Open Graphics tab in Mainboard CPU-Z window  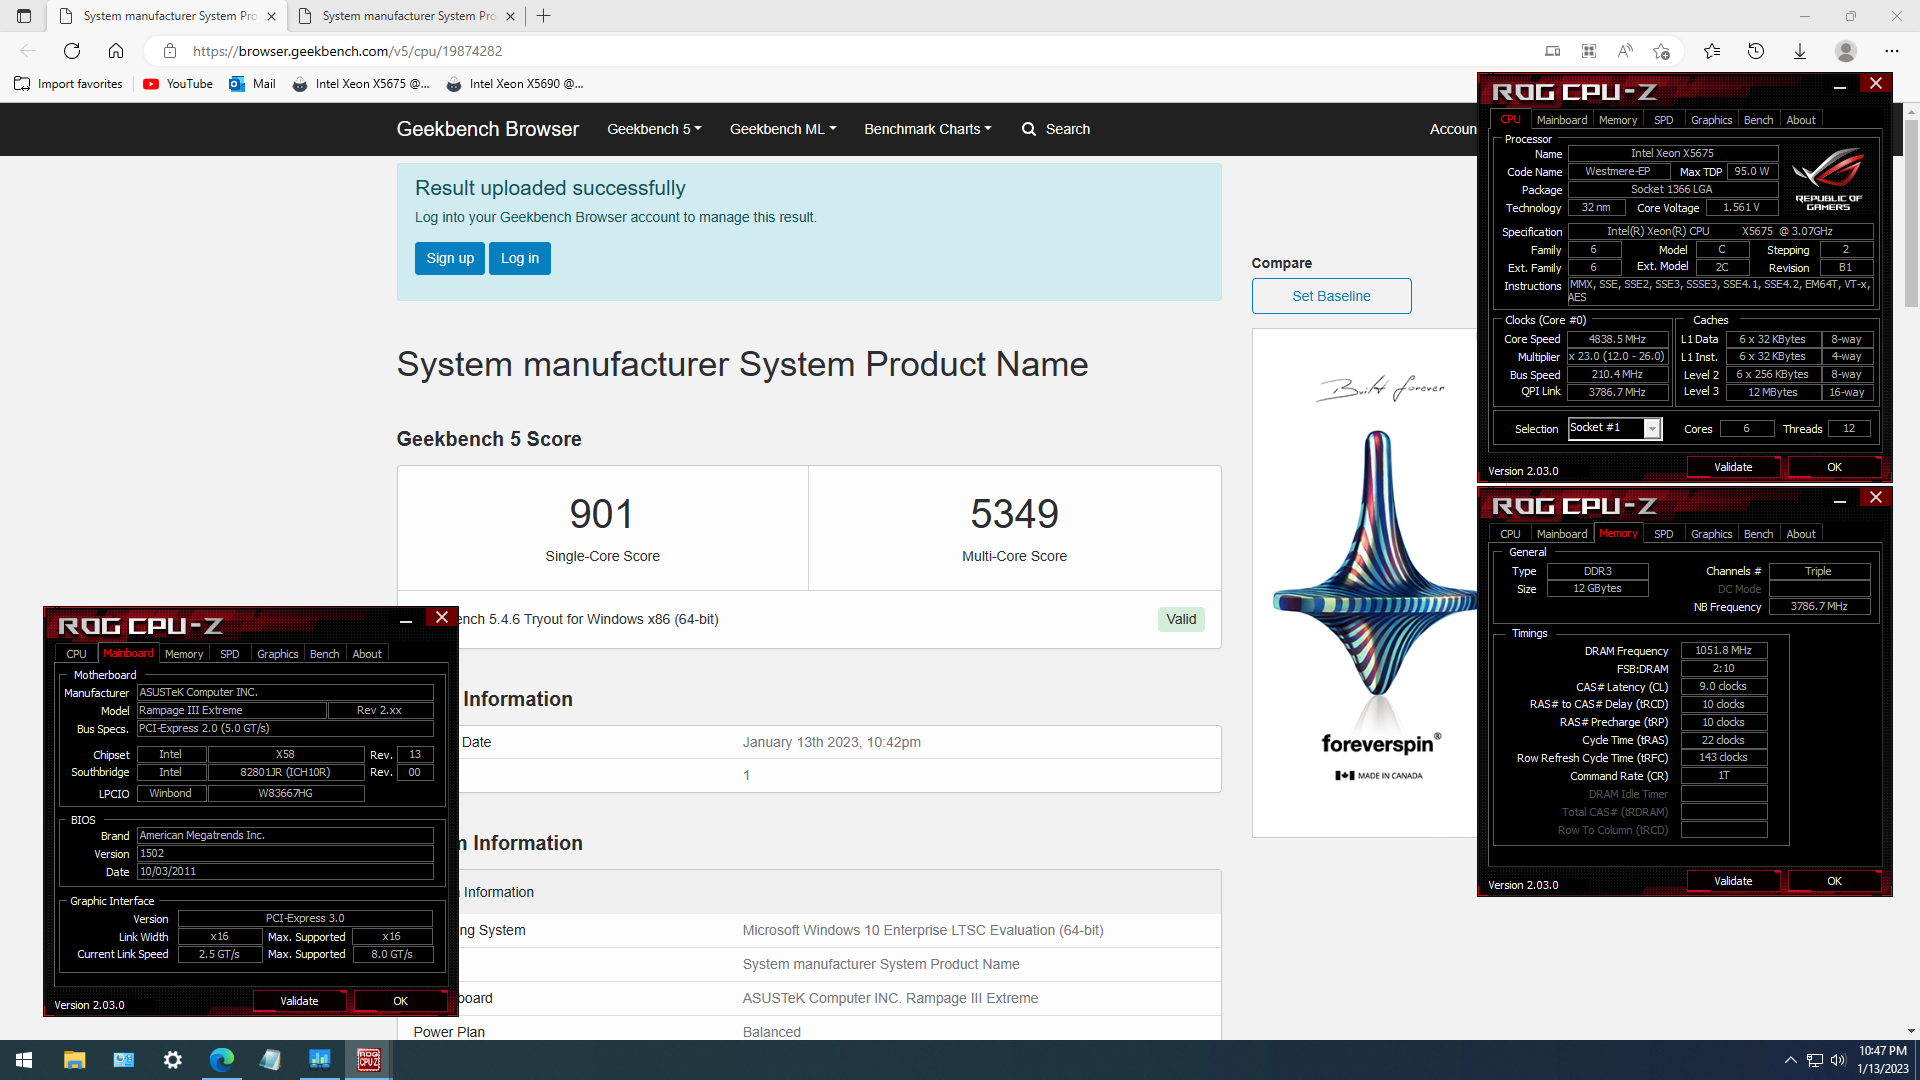click(277, 654)
